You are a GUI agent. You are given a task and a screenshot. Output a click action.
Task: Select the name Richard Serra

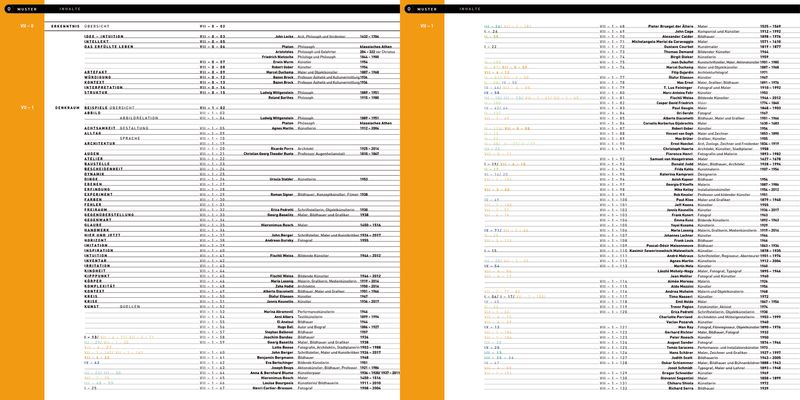[x=681, y=388]
